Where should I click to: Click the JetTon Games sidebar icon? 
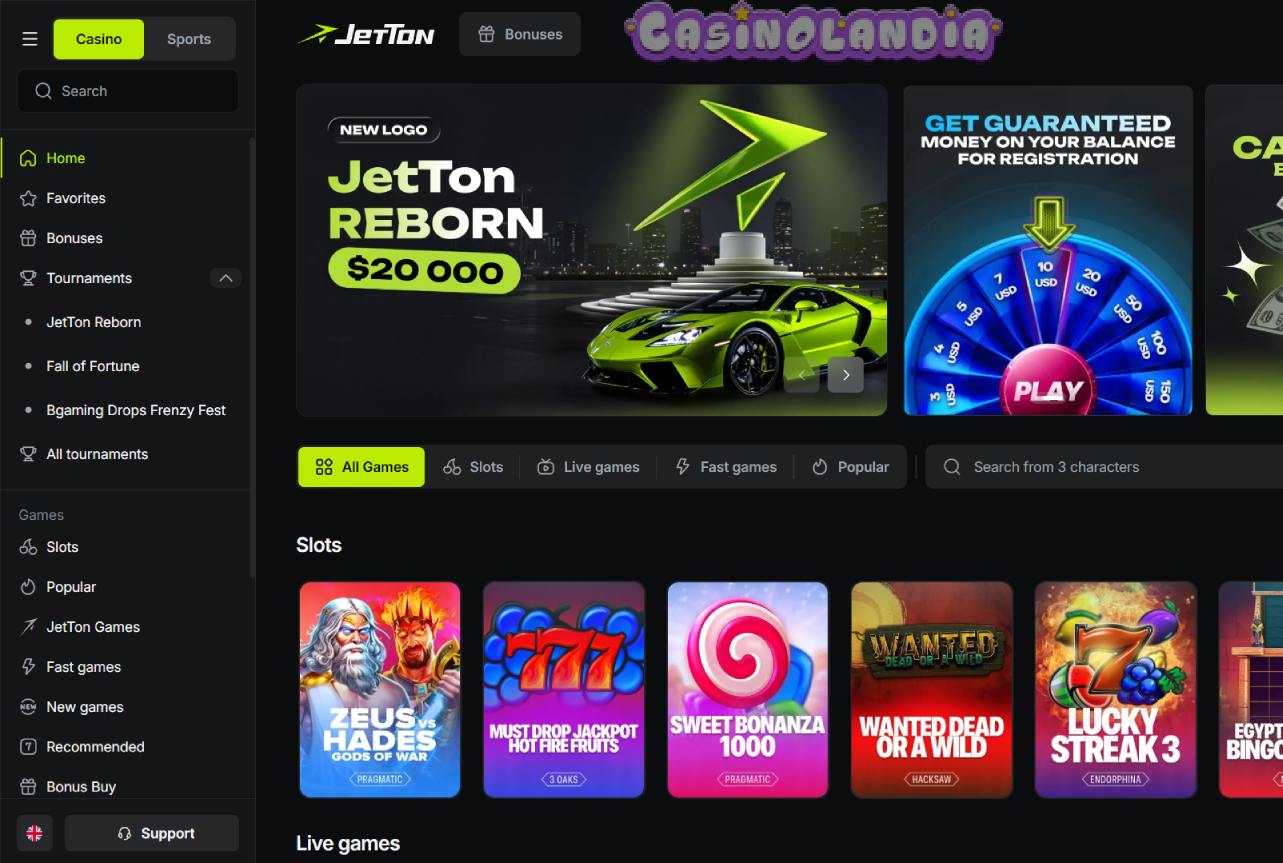point(28,627)
